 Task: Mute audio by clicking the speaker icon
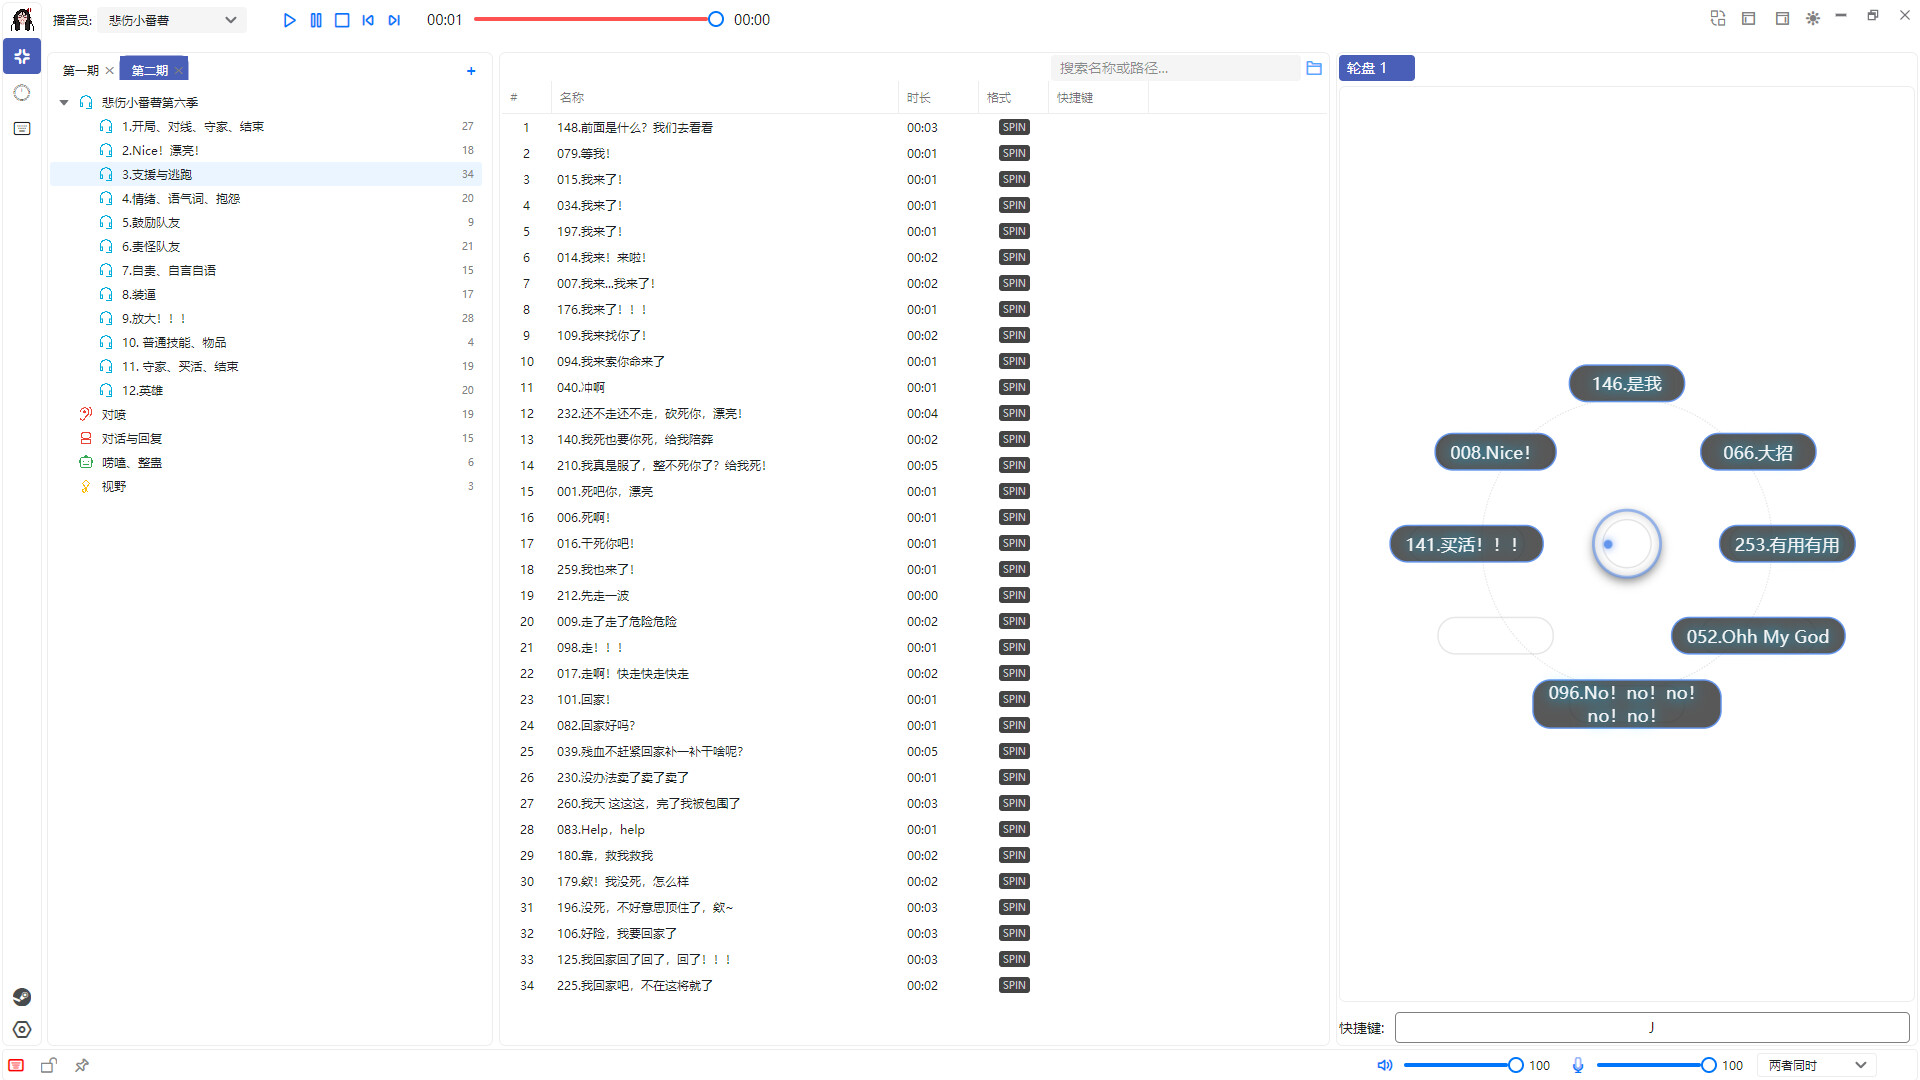click(x=1384, y=1065)
